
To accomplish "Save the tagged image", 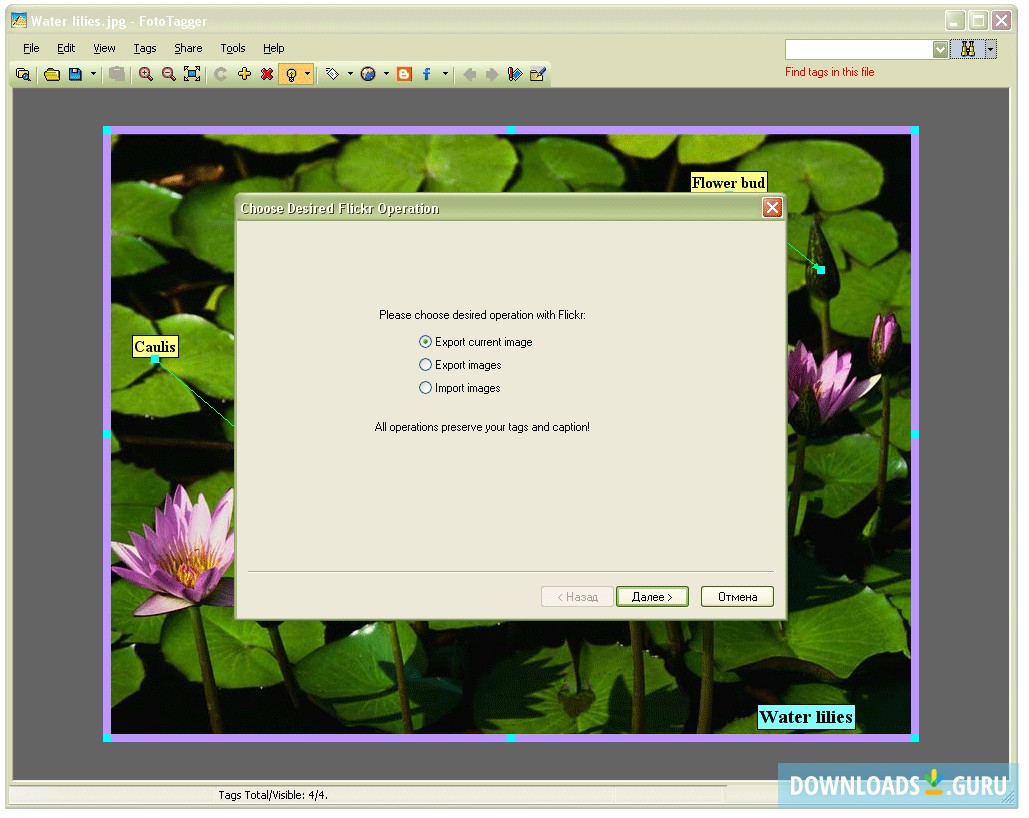I will coord(74,73).
